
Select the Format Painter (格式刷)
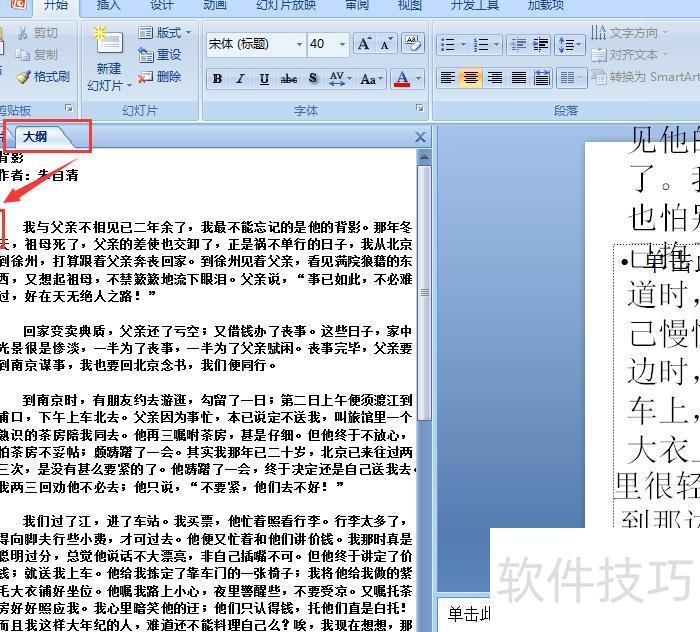[43, 76]
